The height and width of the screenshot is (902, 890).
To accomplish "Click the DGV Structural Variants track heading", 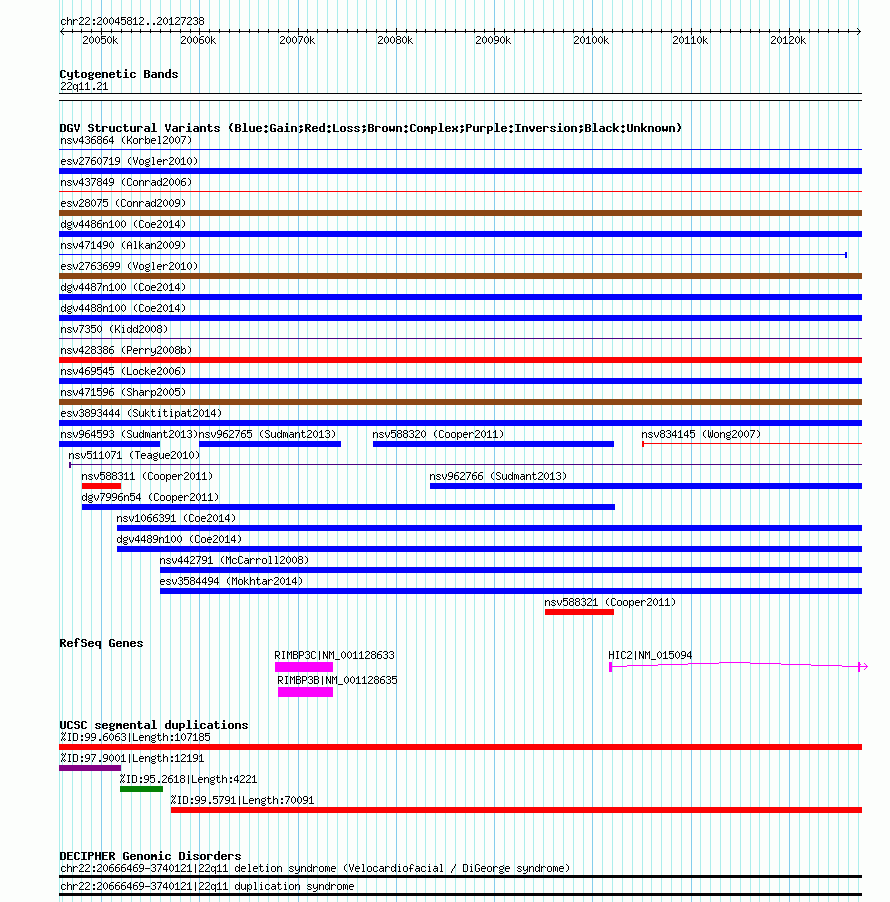I will coord(370,128).
